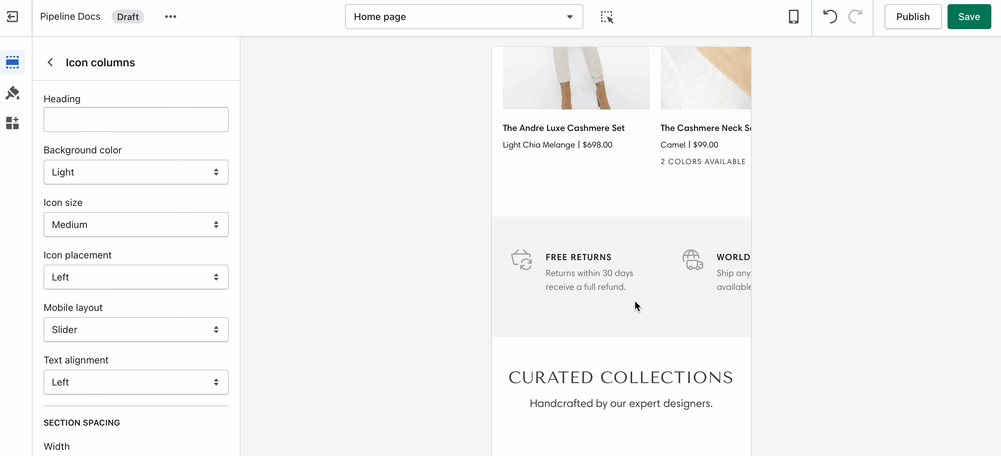Click into the Heading text field
The width and height of the screenshot is (1001, 456).
pyautogui.click(x=136, y=120)
